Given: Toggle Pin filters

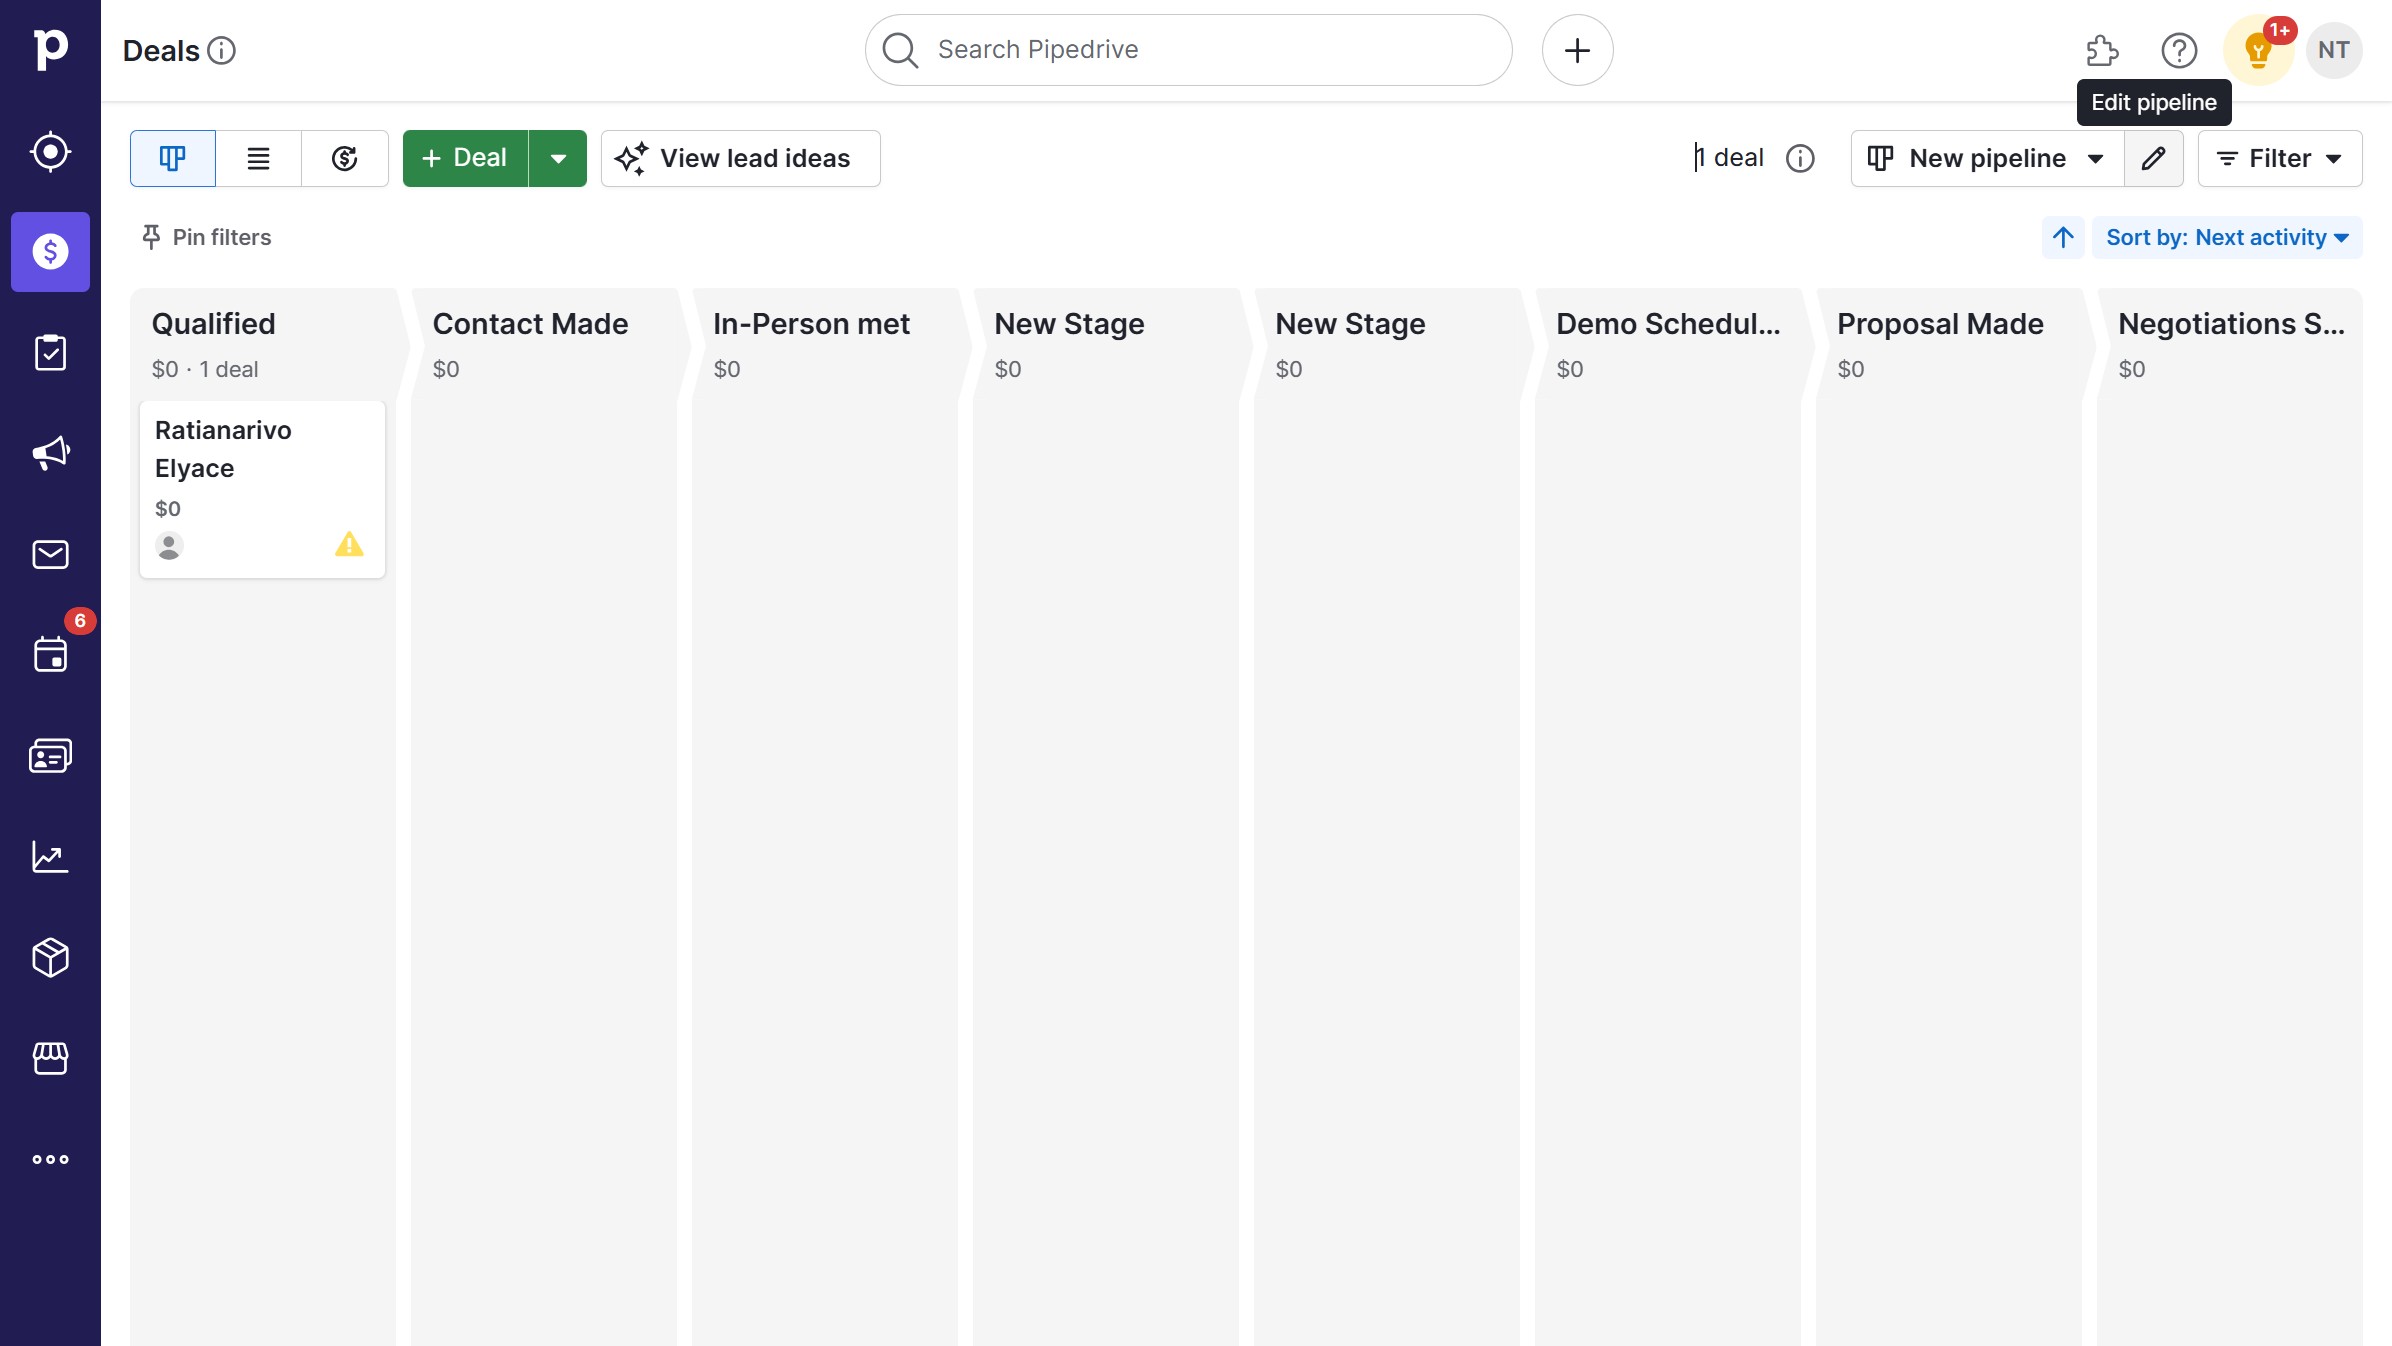Looking at the screenshot, I should pyautogui.click(x=206, y=237).
